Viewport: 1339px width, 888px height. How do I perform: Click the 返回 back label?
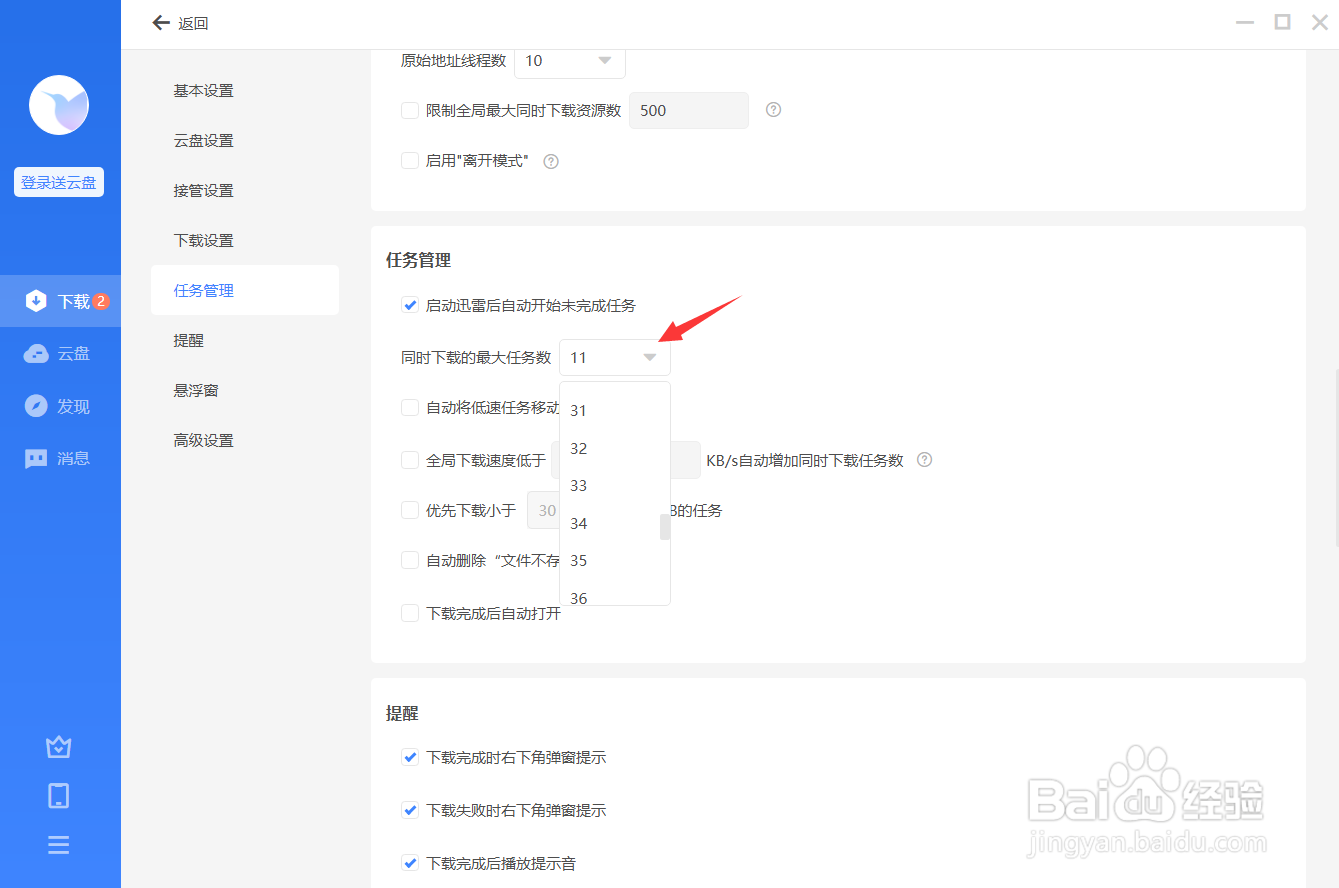coord(193,23)
